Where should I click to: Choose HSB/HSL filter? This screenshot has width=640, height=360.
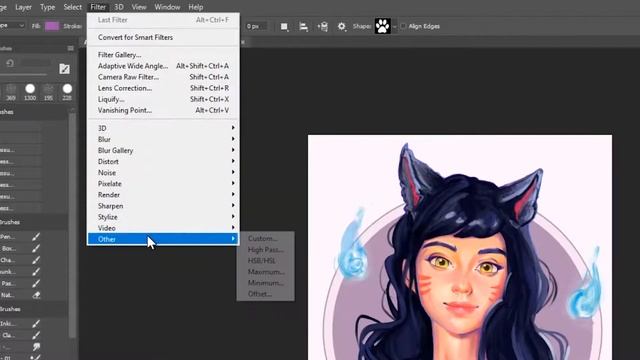(x=265, y=260)
